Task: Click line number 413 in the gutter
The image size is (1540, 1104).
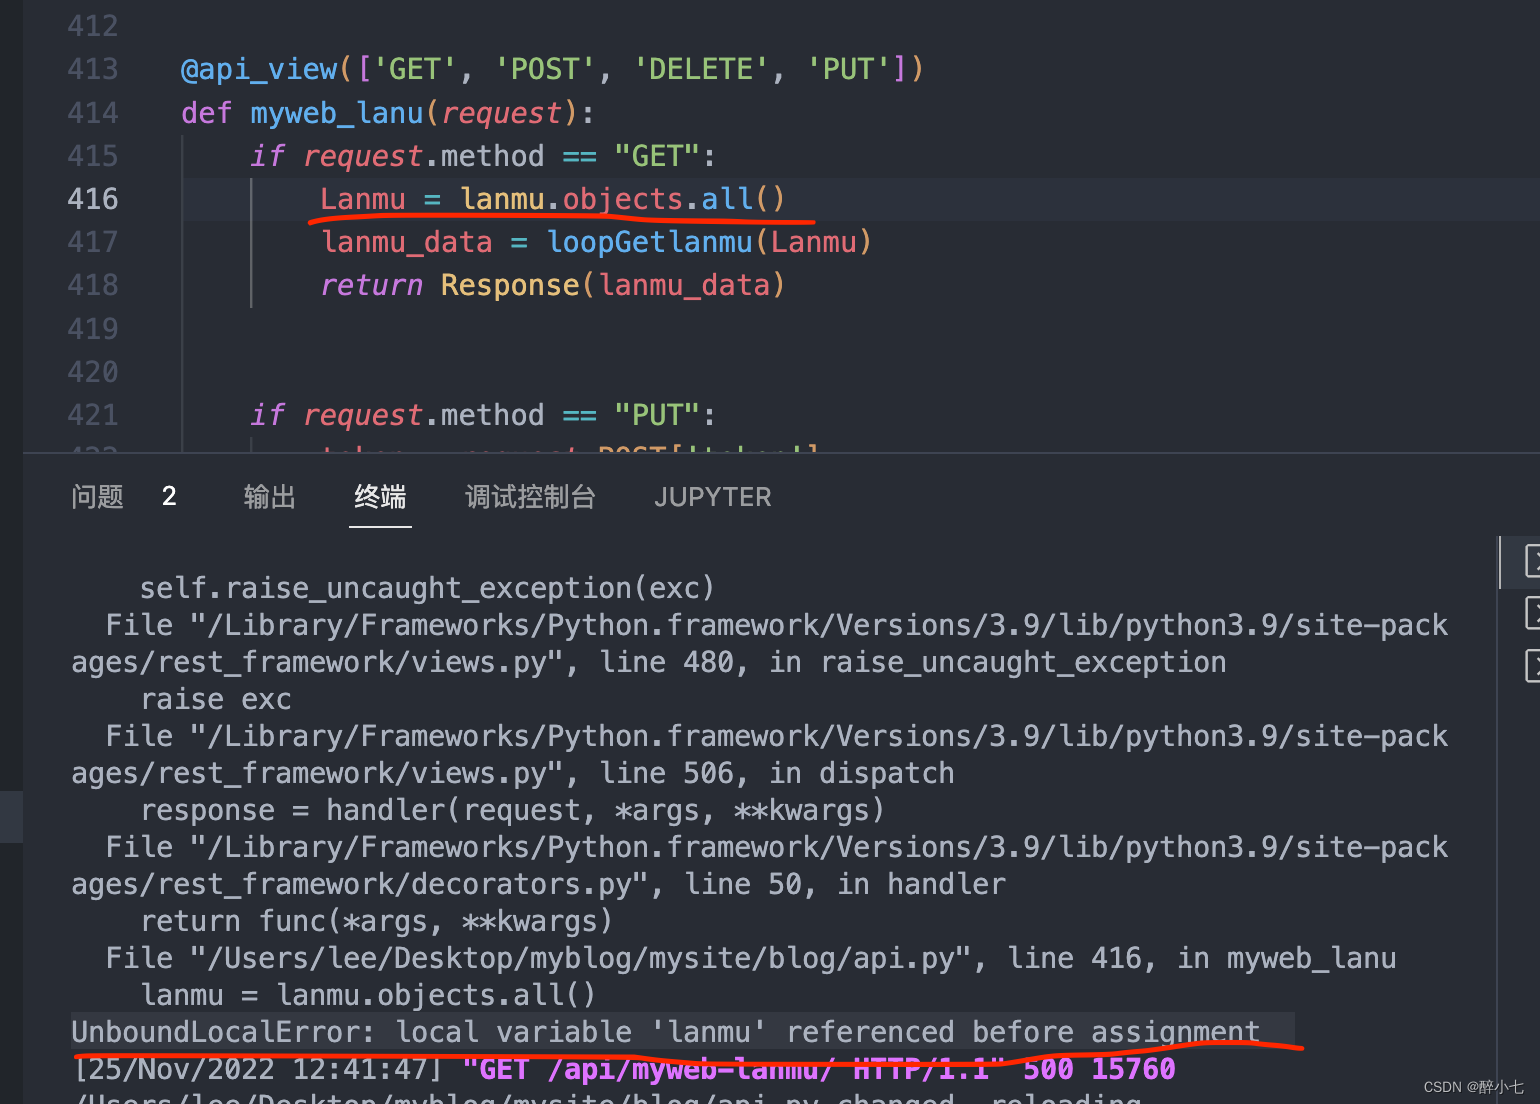Action: [x=93, y=69]
